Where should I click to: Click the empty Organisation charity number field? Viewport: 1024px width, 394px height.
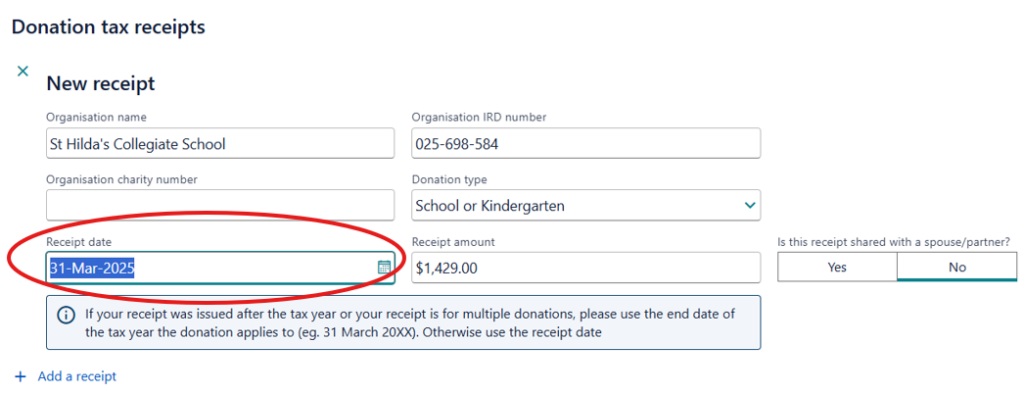(220, 206)
